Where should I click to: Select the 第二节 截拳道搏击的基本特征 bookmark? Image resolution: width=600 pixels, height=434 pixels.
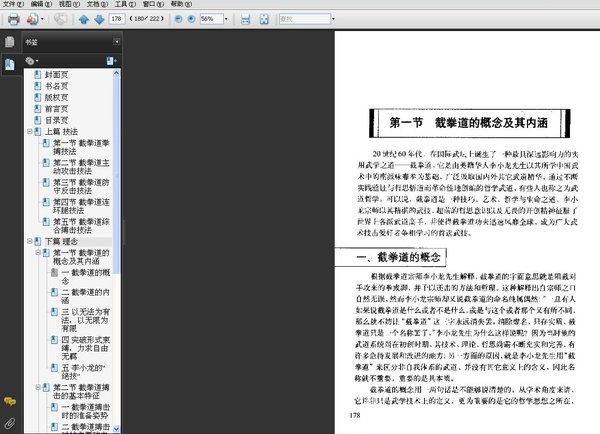coord(81,391)
